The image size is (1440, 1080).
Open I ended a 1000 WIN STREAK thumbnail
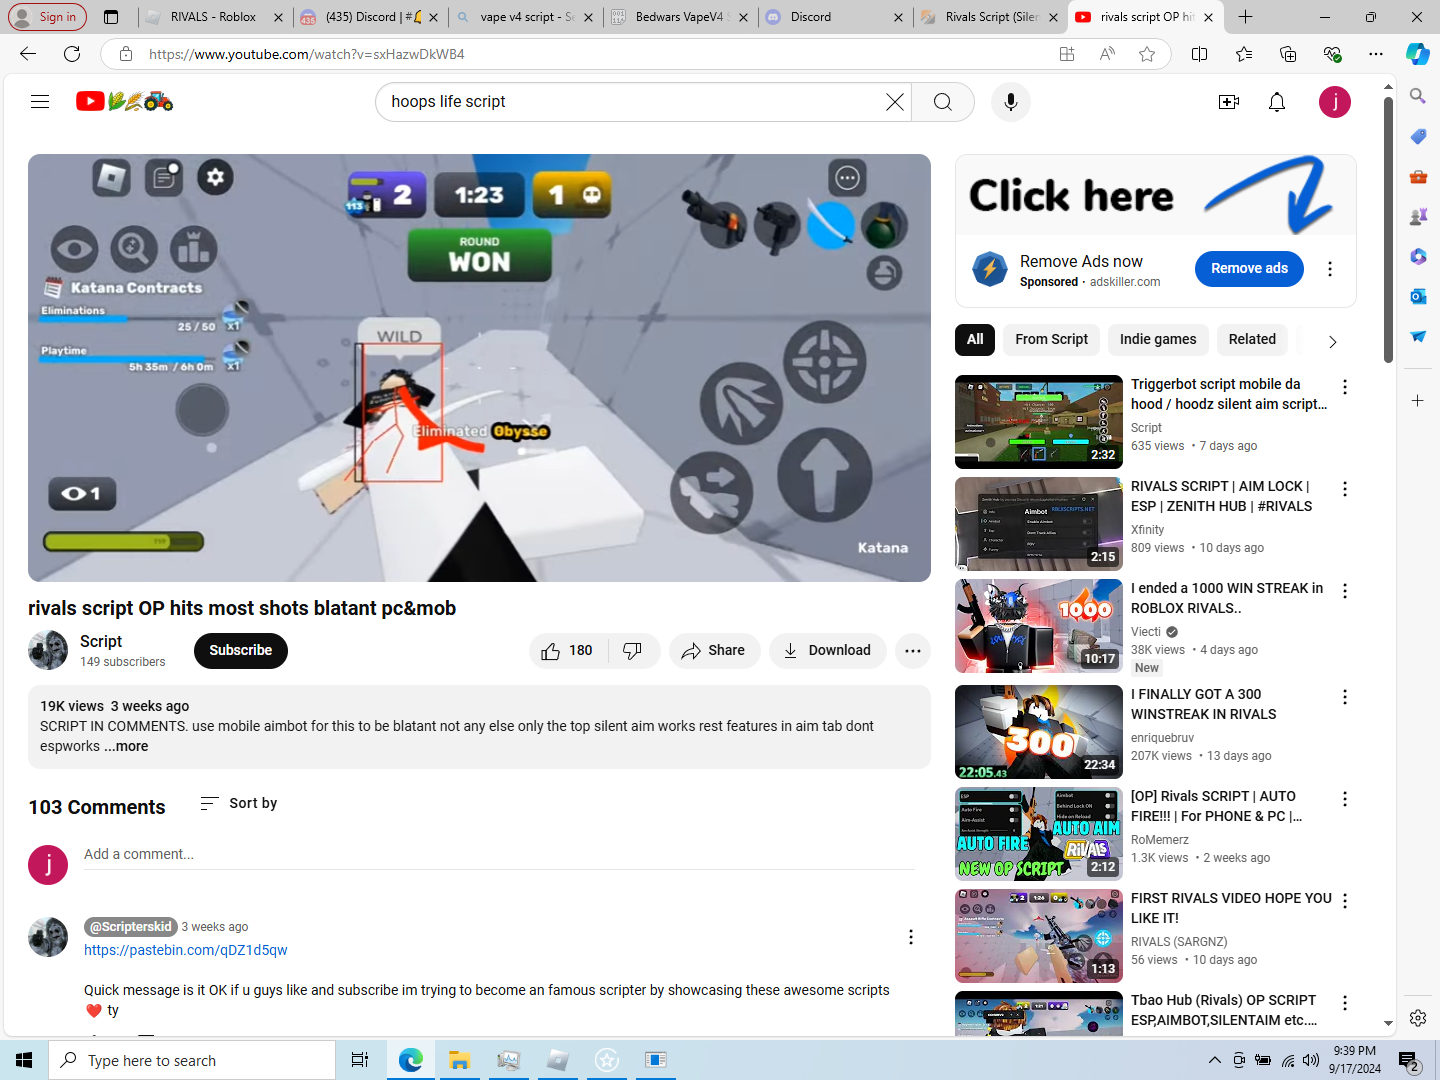pos(1039,626)
